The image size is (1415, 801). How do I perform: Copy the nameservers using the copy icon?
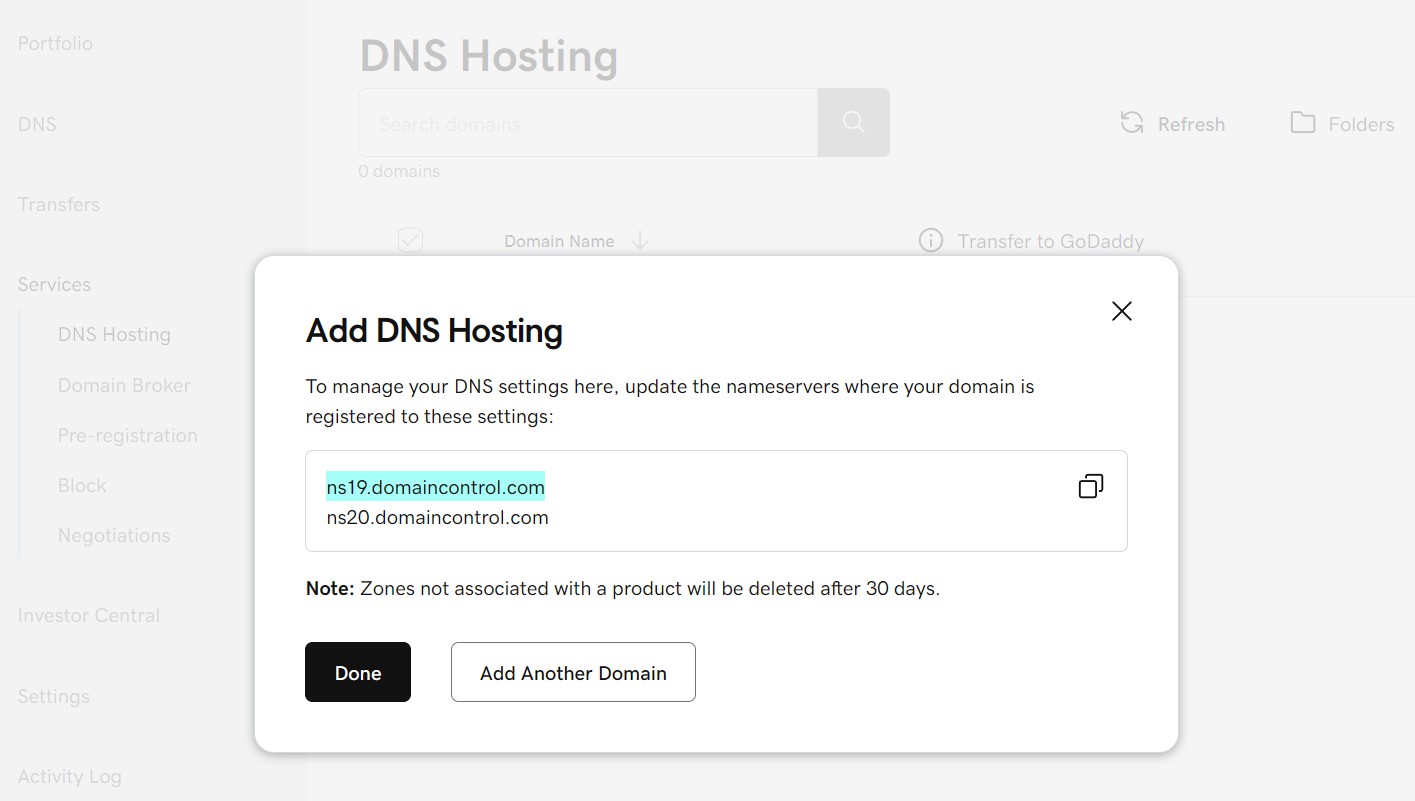[1089, 485]
